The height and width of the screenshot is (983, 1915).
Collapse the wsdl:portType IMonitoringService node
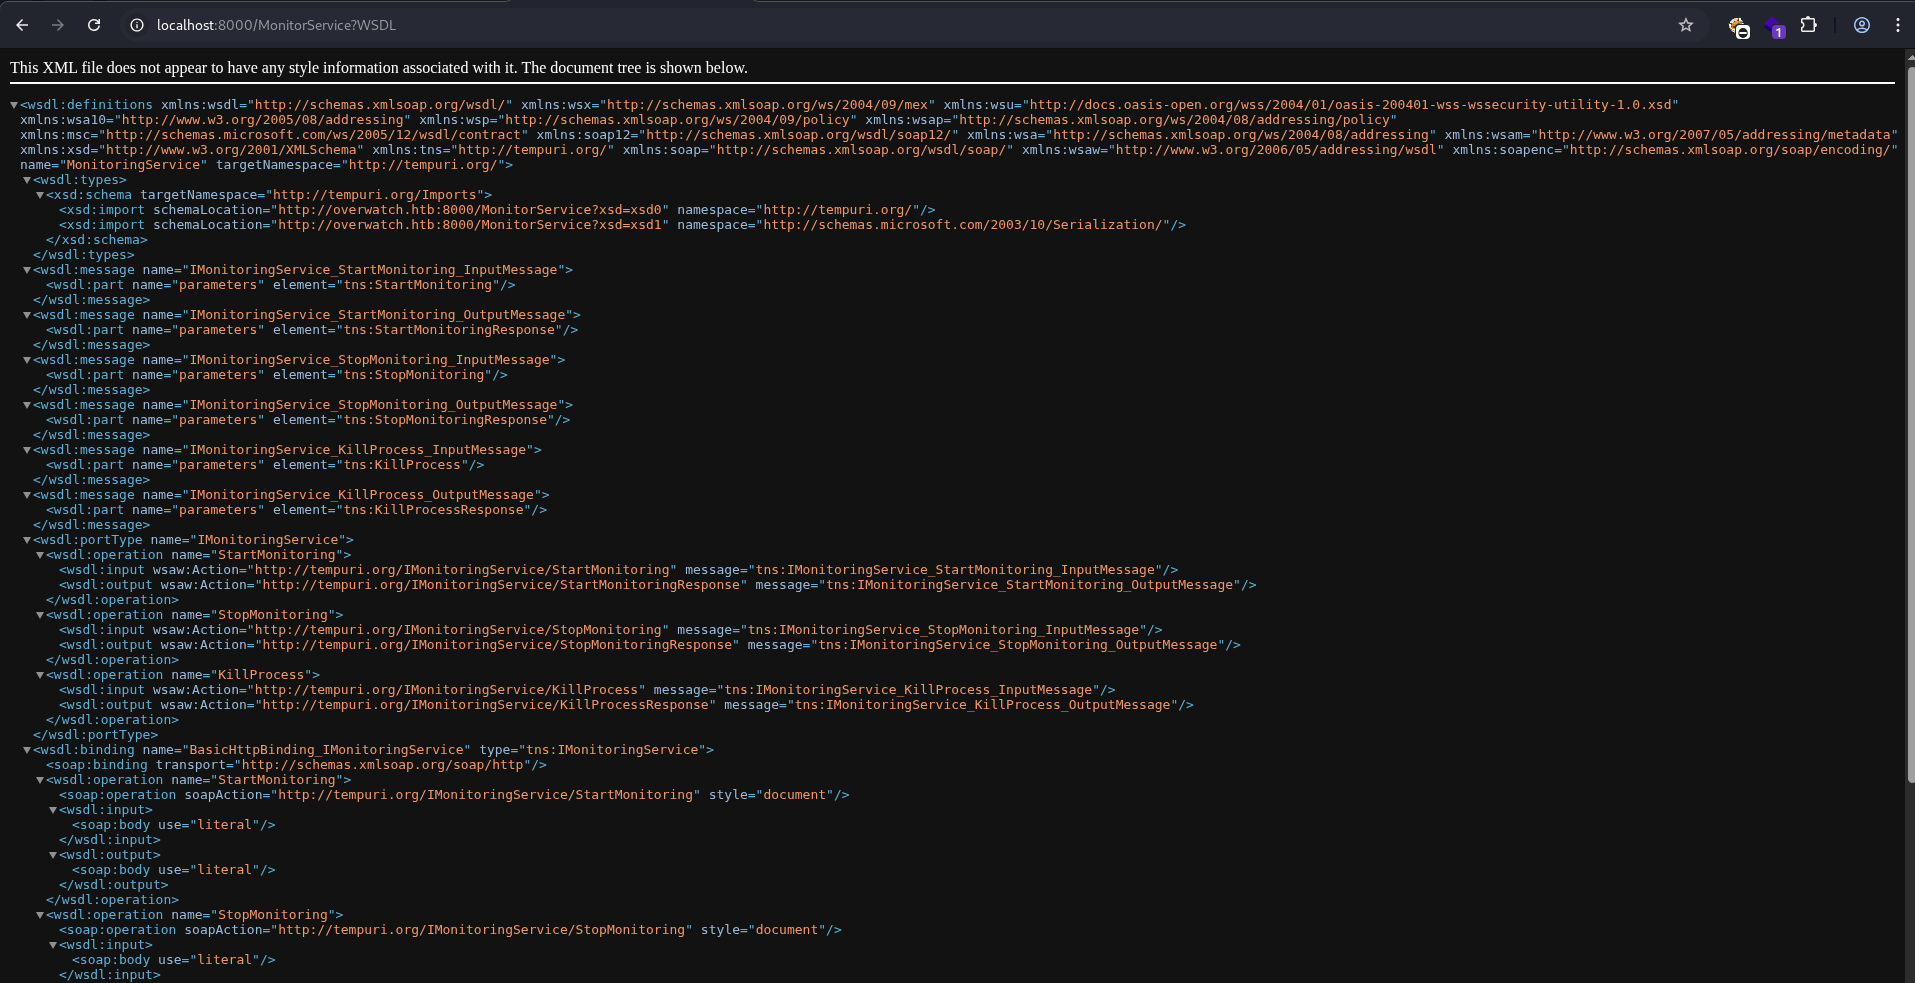click(27, 540)
